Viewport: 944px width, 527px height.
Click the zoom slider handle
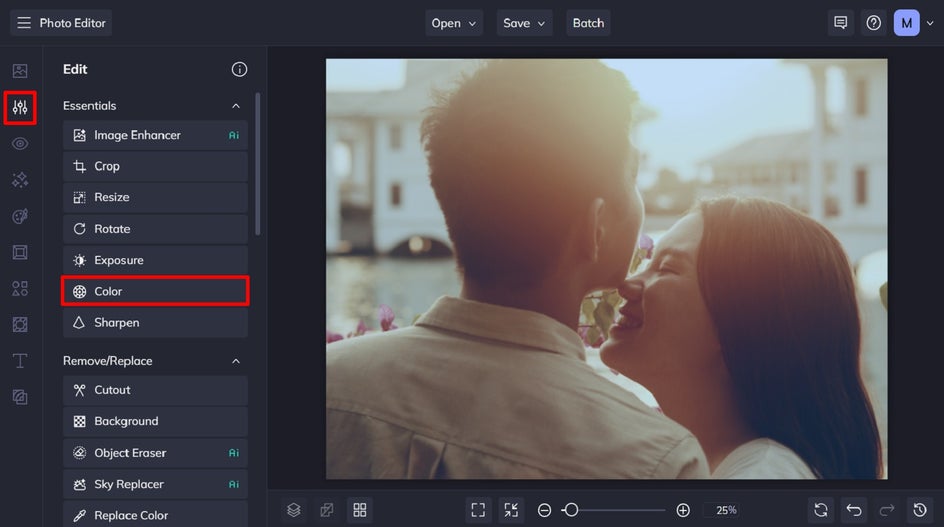(x=571, y=510)
